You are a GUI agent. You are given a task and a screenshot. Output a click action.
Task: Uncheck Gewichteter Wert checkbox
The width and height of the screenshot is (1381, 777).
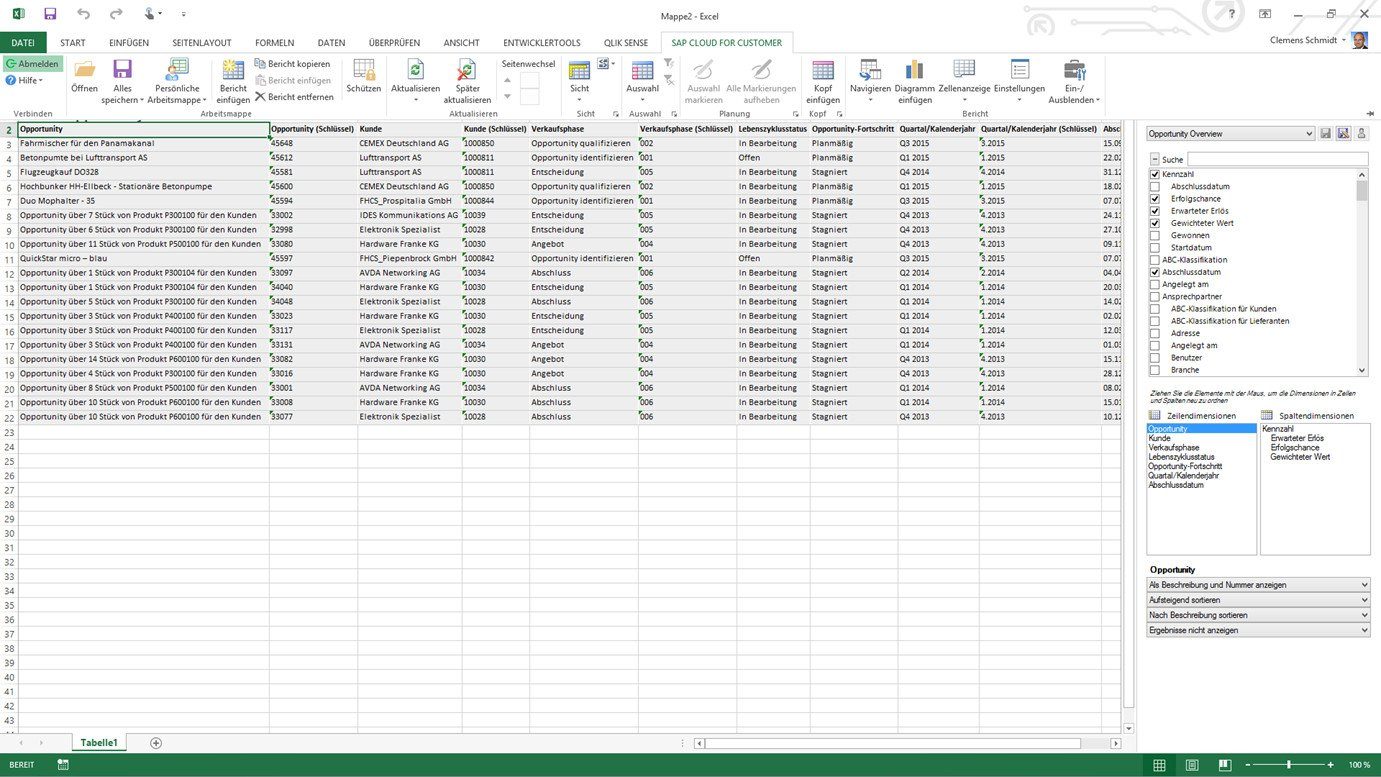point(1155,223)
